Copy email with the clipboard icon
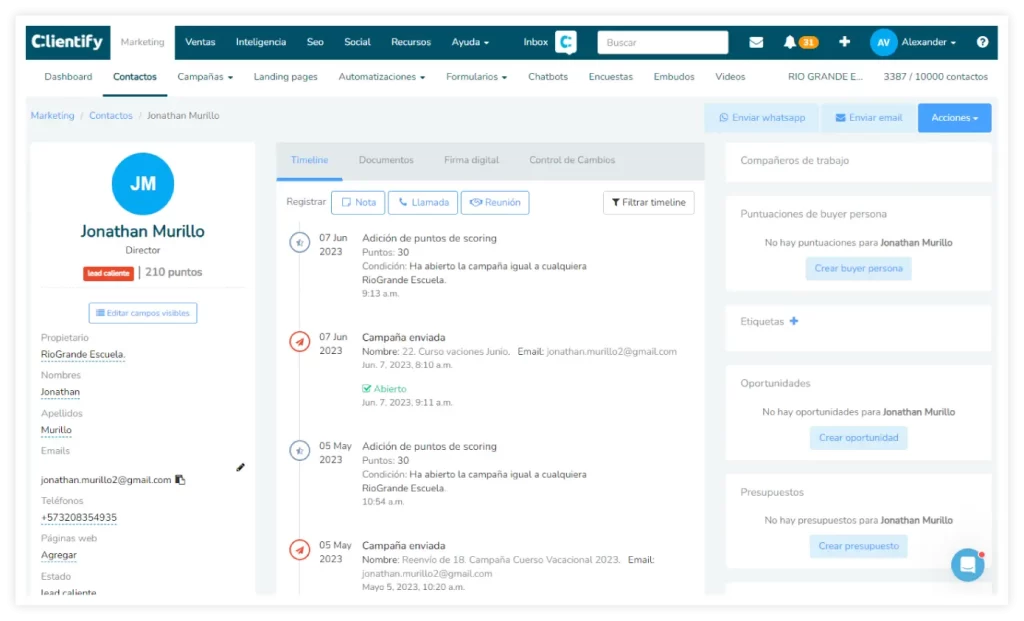The image size is (1024, 621). click(180, 480)
